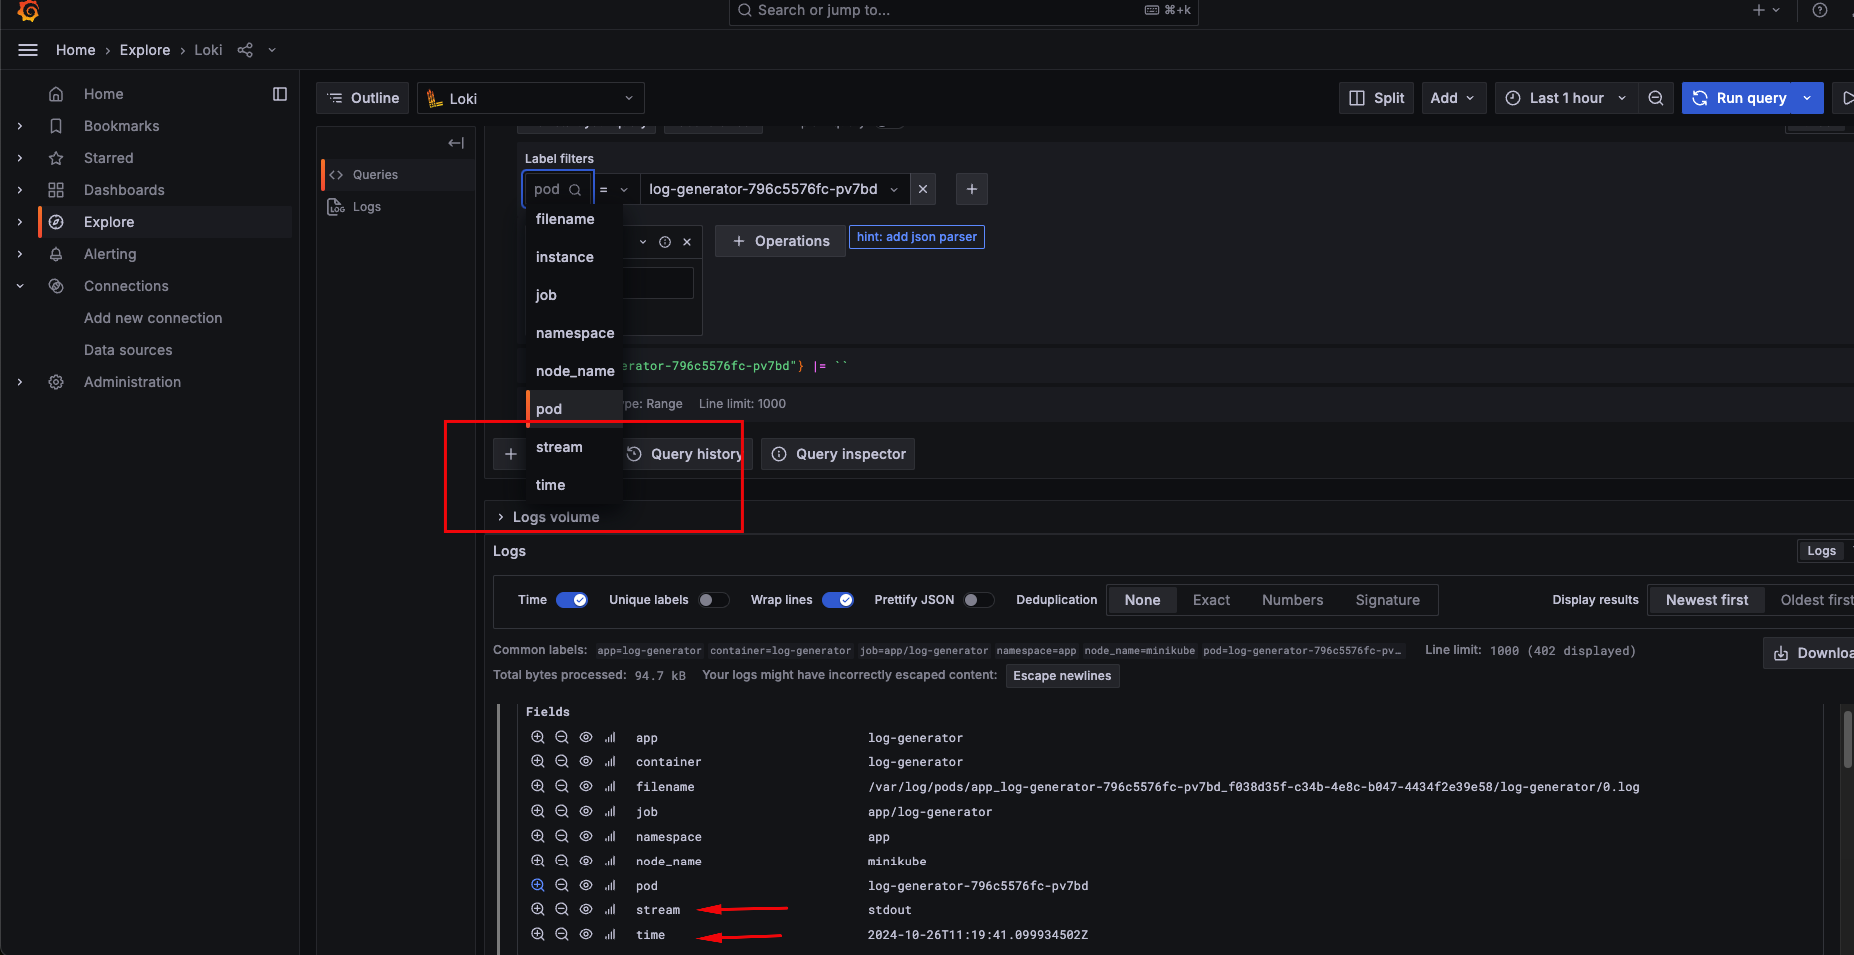Screen dimensions: 1854x955
Task: Click the plus new item icon in top bar
Action: tap(1759, 10)
